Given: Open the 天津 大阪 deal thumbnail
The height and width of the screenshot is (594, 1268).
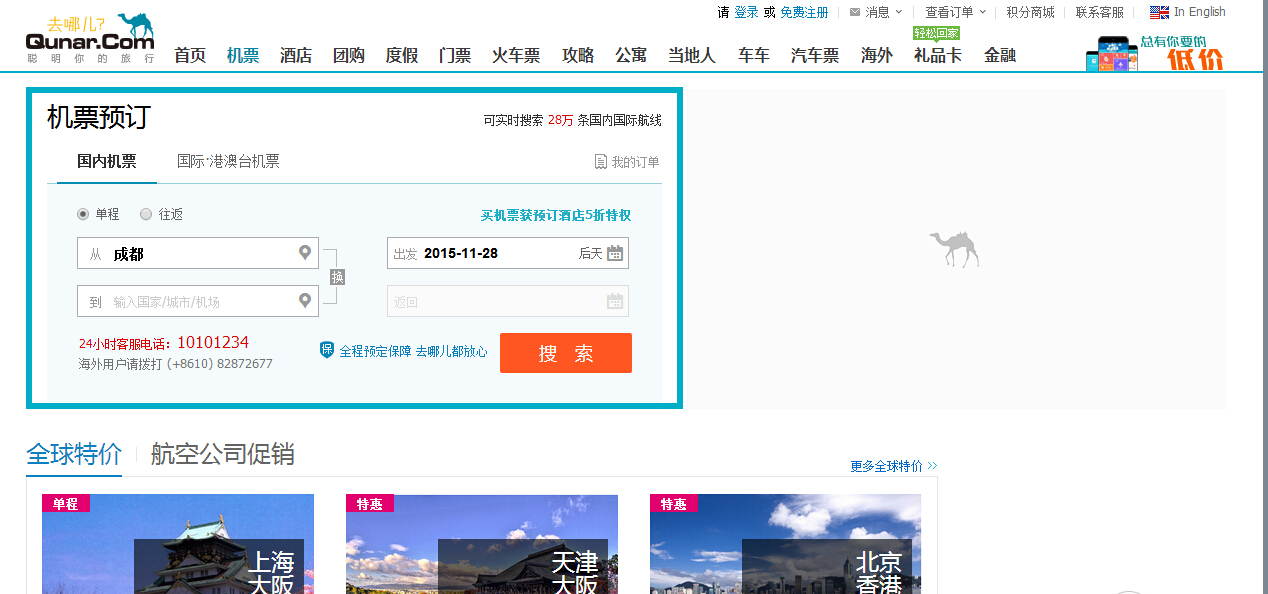Looking at the screenshot, I should click(x=481, y=544).
